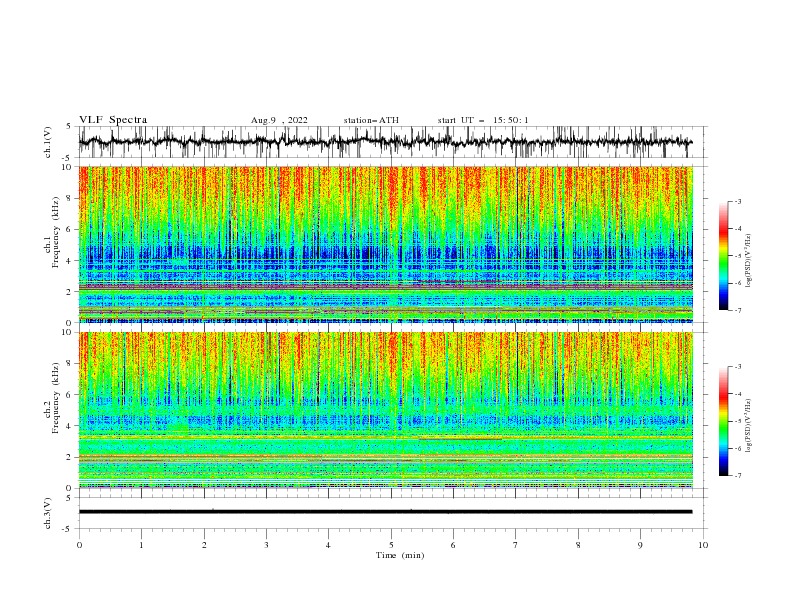This screenshot has width=792, height=612.
Task: Click the ch.1 spectrogram color scale bar
Action: click(x=724, y=256)
